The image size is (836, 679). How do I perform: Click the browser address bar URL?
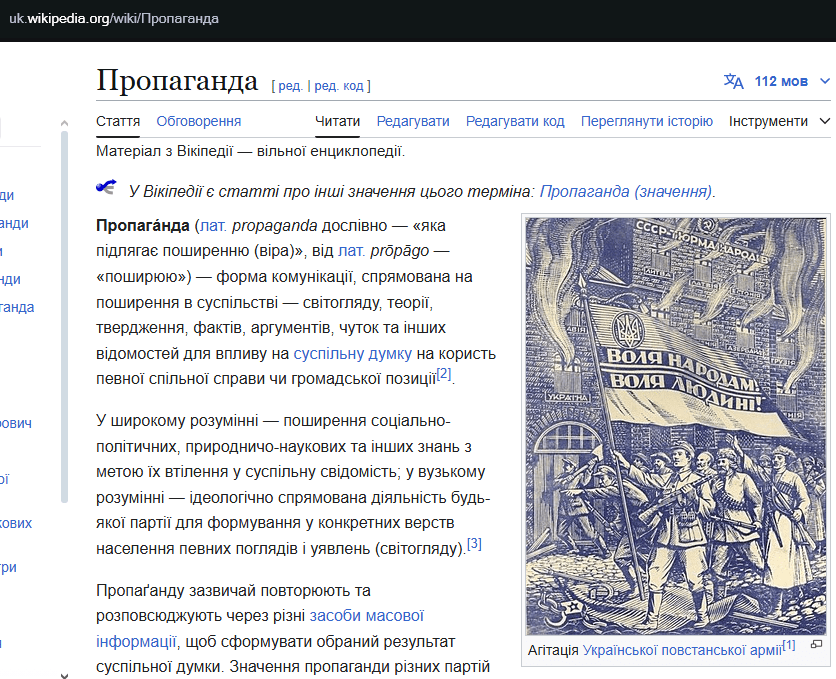[x=114, y=19]
